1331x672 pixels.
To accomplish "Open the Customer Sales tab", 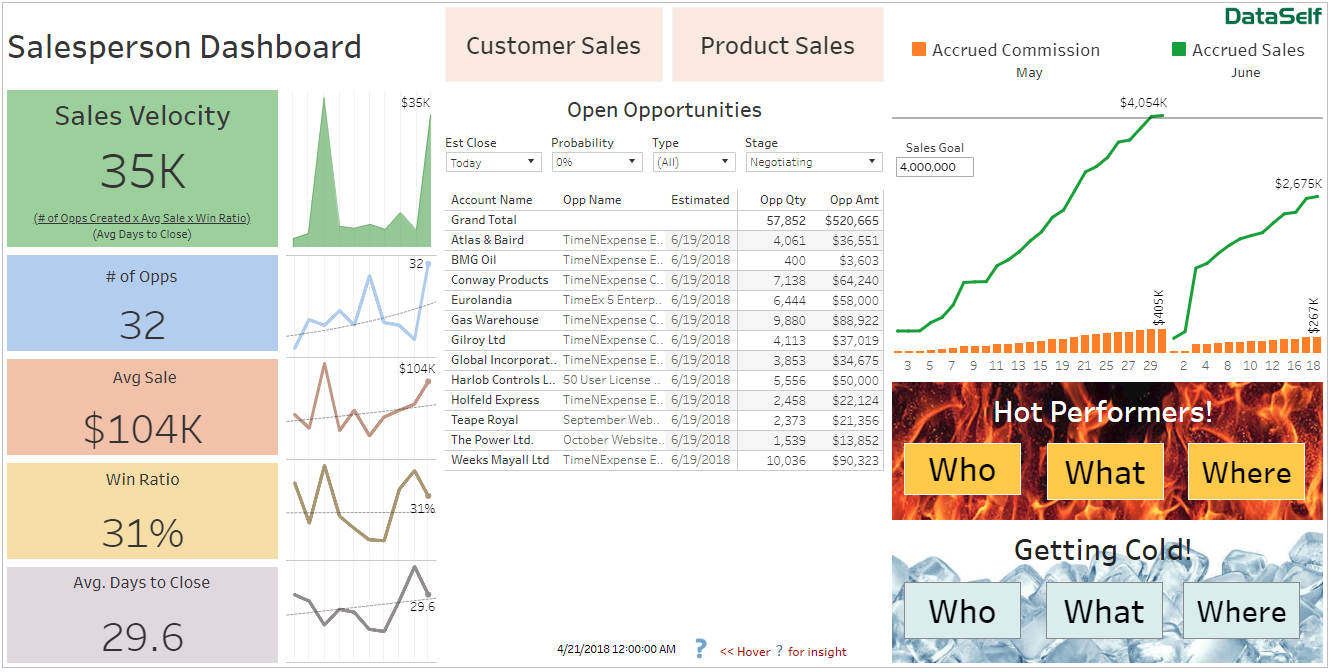I will pyautogui.click(x=553, y=46).
